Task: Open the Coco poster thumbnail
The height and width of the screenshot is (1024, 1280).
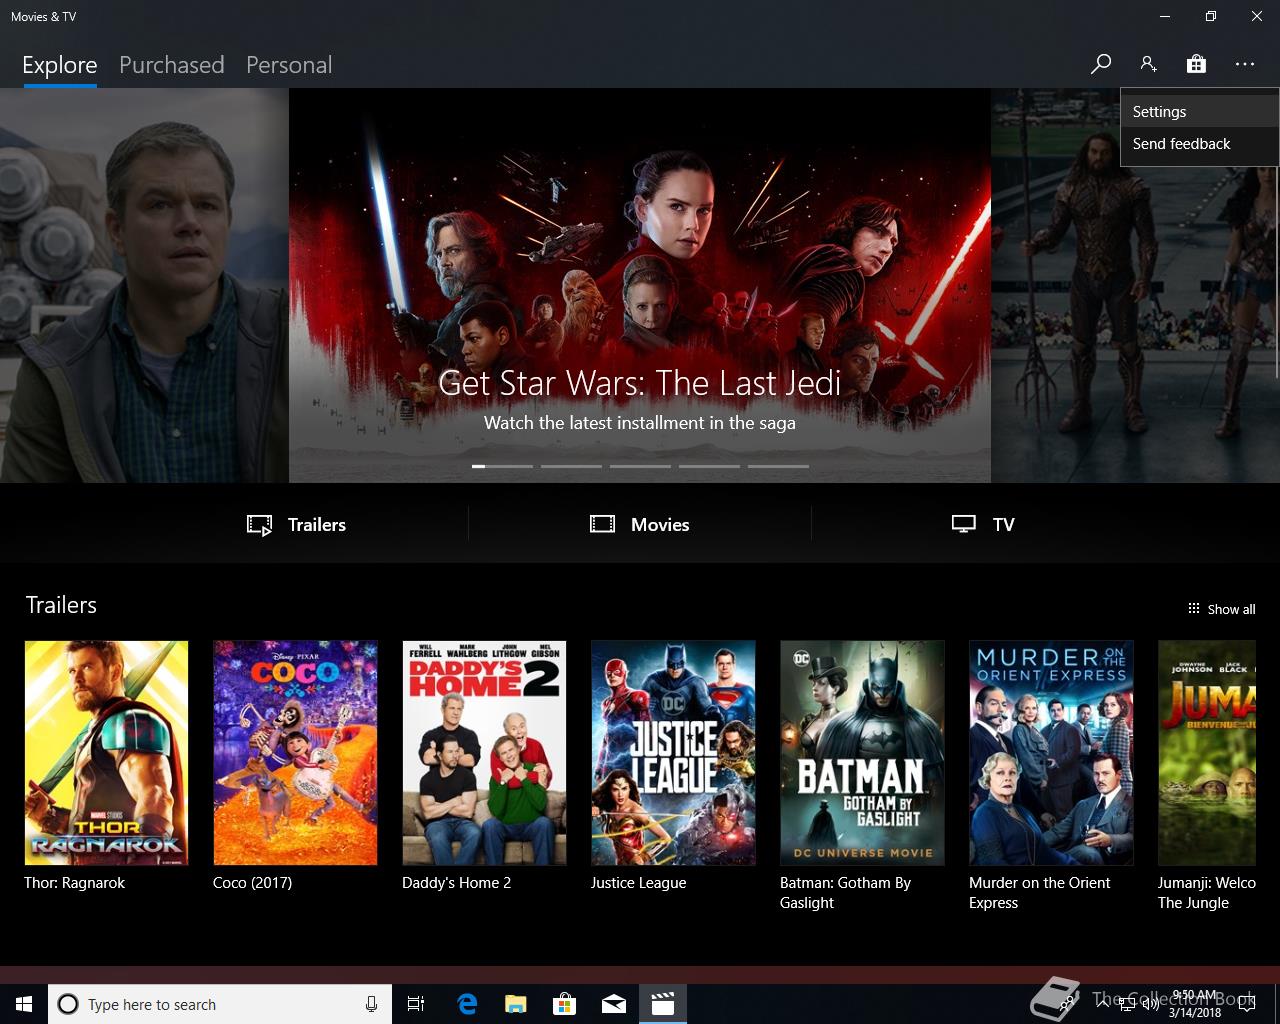Action: click(x=295, y=753)
